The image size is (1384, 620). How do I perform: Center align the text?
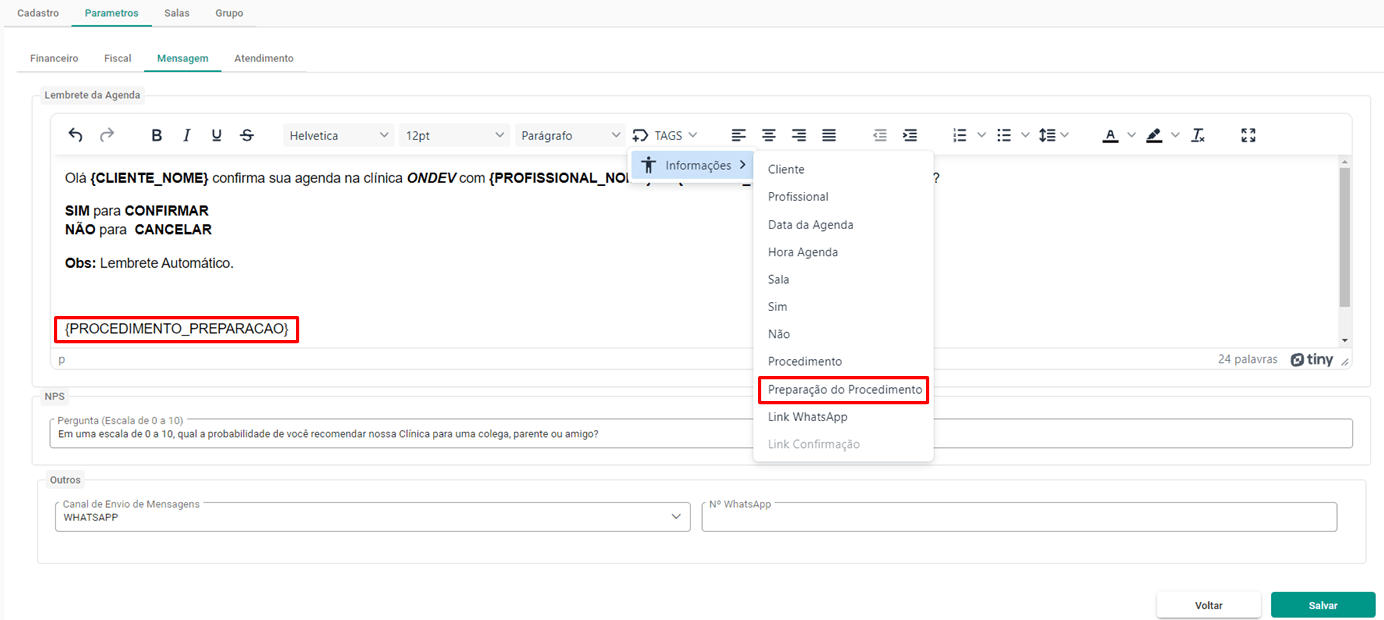(769, 135)
